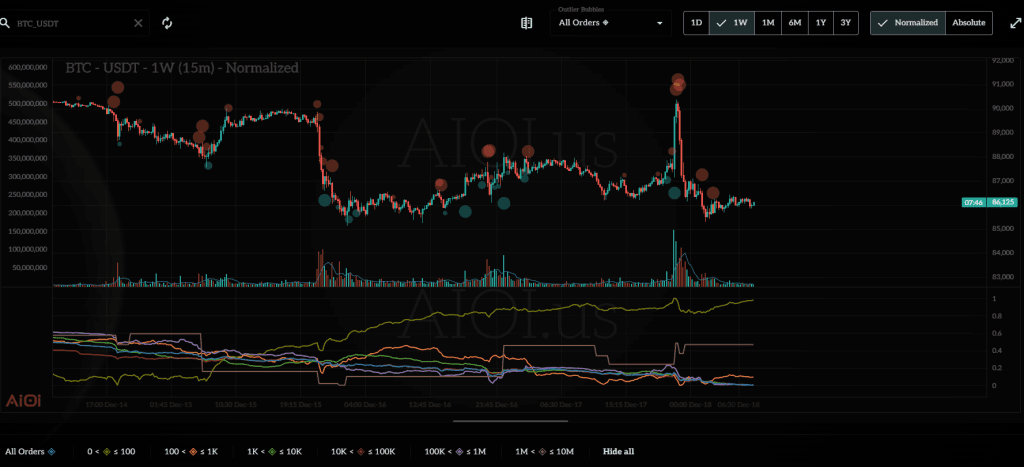Select the 1D timeframe
1024x467 pixels.
click(696, 22)
